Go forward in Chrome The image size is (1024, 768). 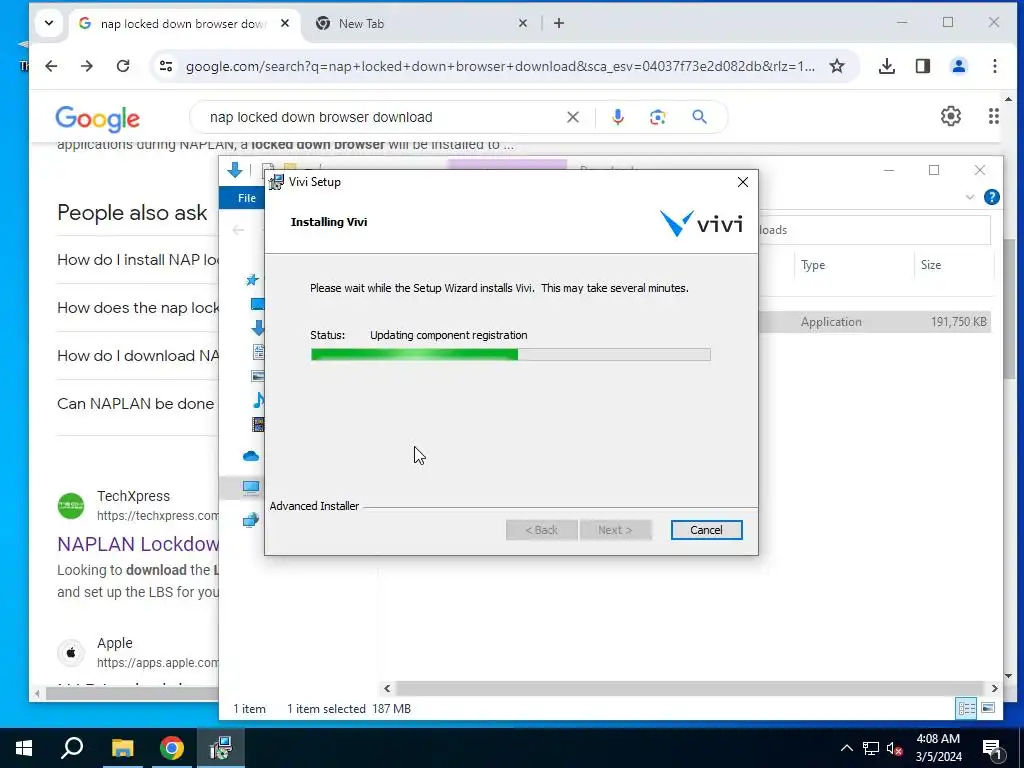87,66
